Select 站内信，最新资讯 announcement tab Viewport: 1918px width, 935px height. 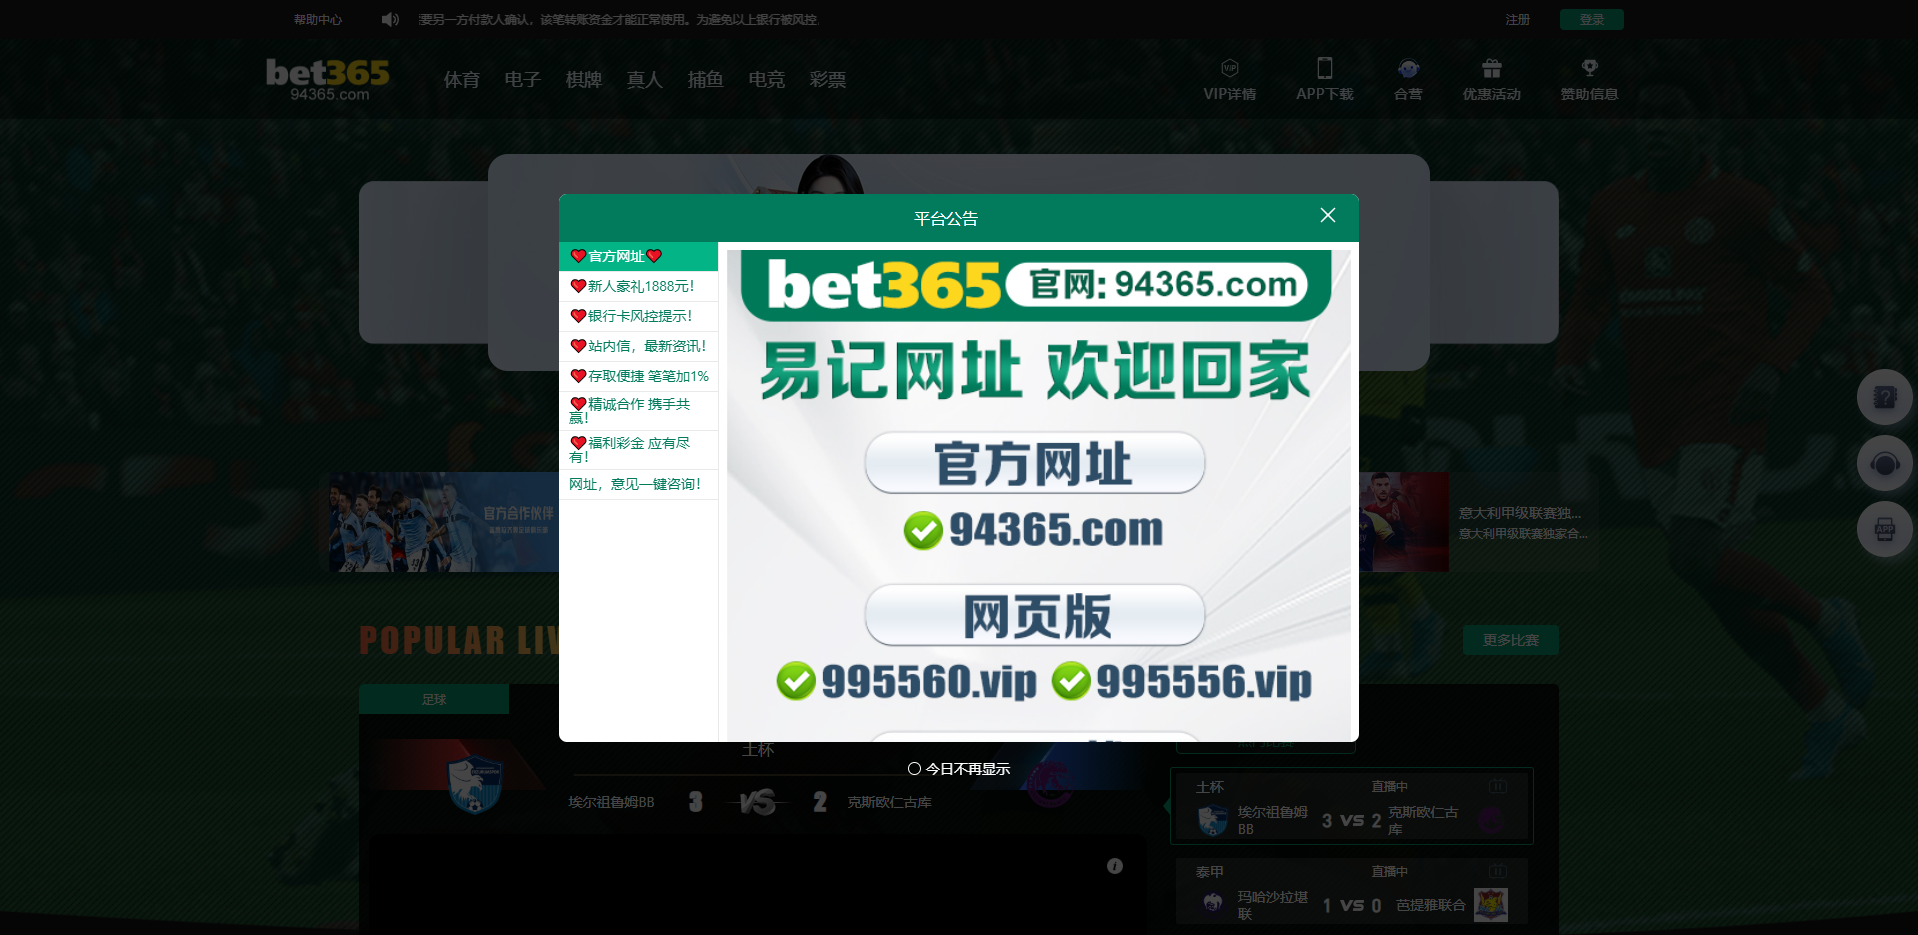pos(638,346)
